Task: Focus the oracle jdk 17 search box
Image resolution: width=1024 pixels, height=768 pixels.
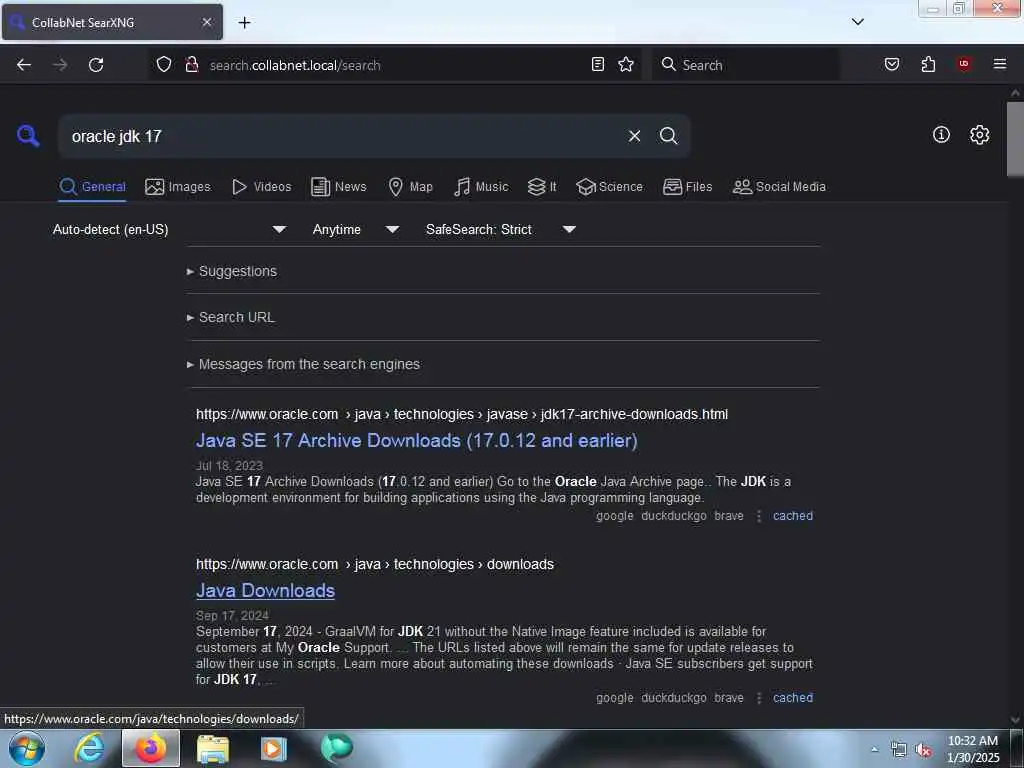Action: click(343, 136)
